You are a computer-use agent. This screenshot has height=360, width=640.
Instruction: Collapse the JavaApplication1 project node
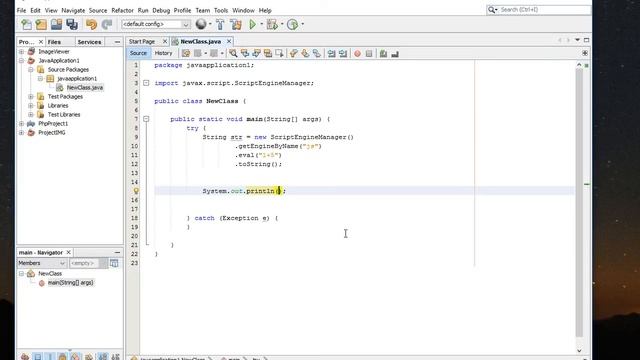pos(22,60)
